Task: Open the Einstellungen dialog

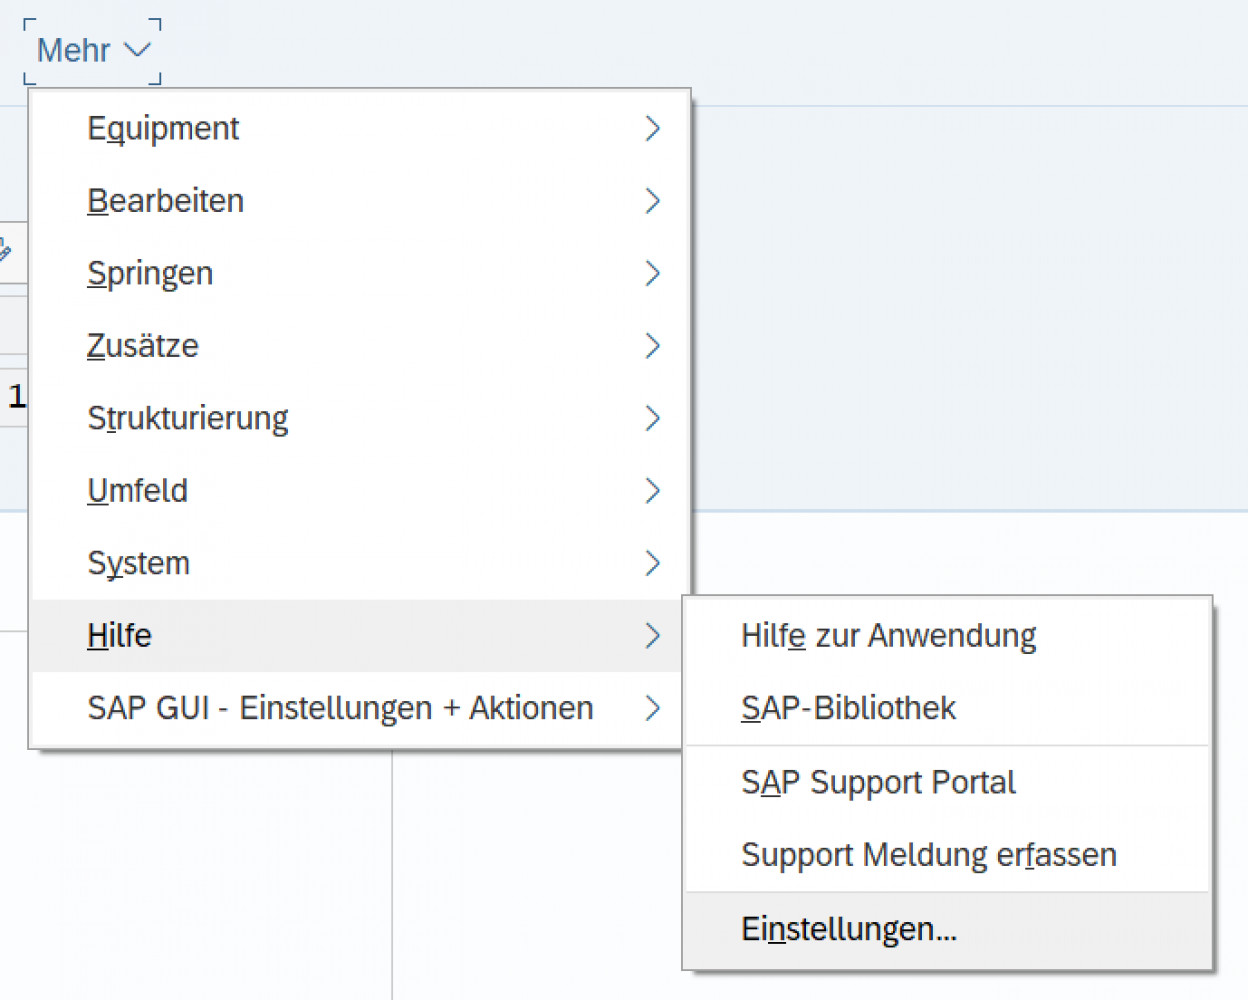Action: click(848, 928)
